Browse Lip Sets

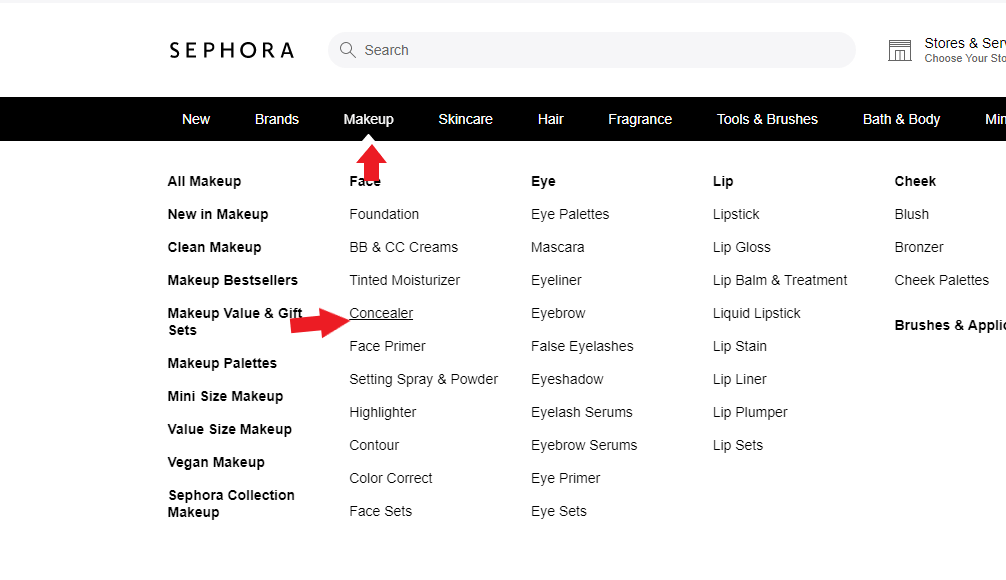pos(737,445)
